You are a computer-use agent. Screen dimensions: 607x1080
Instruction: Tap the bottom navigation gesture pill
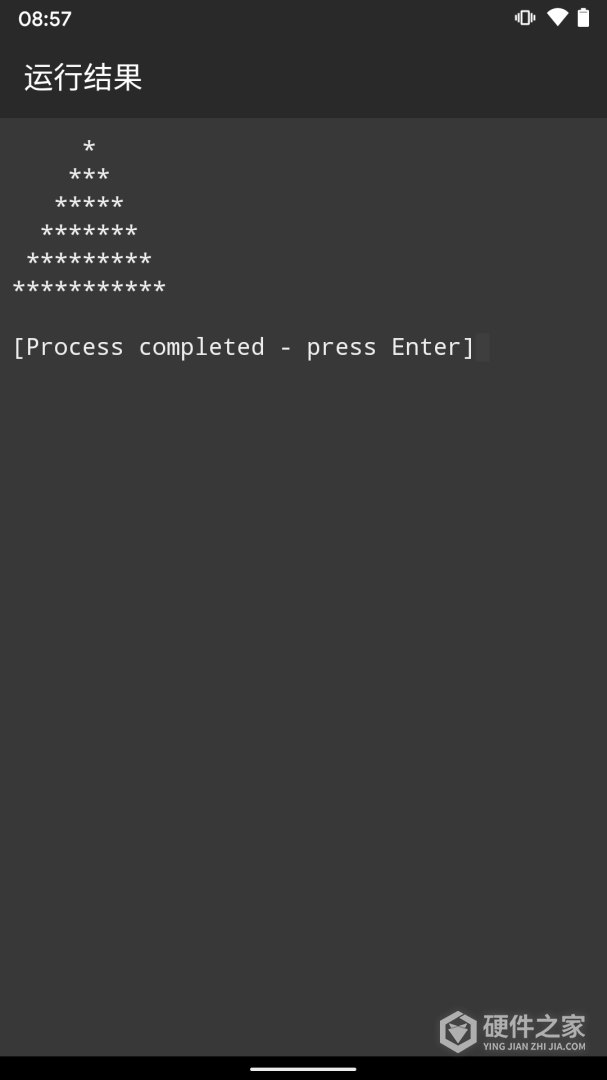tap(303, 1069)
